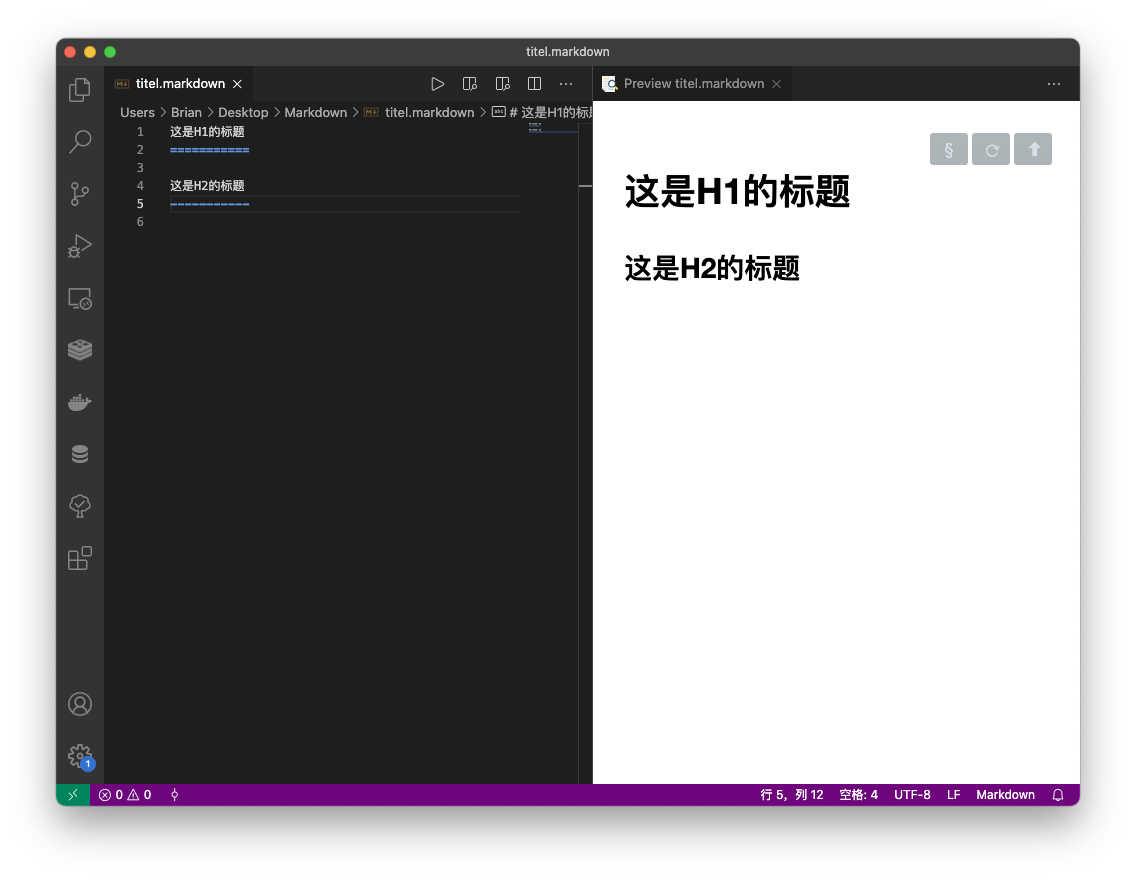Click line 4 text 这是H2的标题 in editor
This screenshot has height=880, width=1136.
click(x=207, y=185)
